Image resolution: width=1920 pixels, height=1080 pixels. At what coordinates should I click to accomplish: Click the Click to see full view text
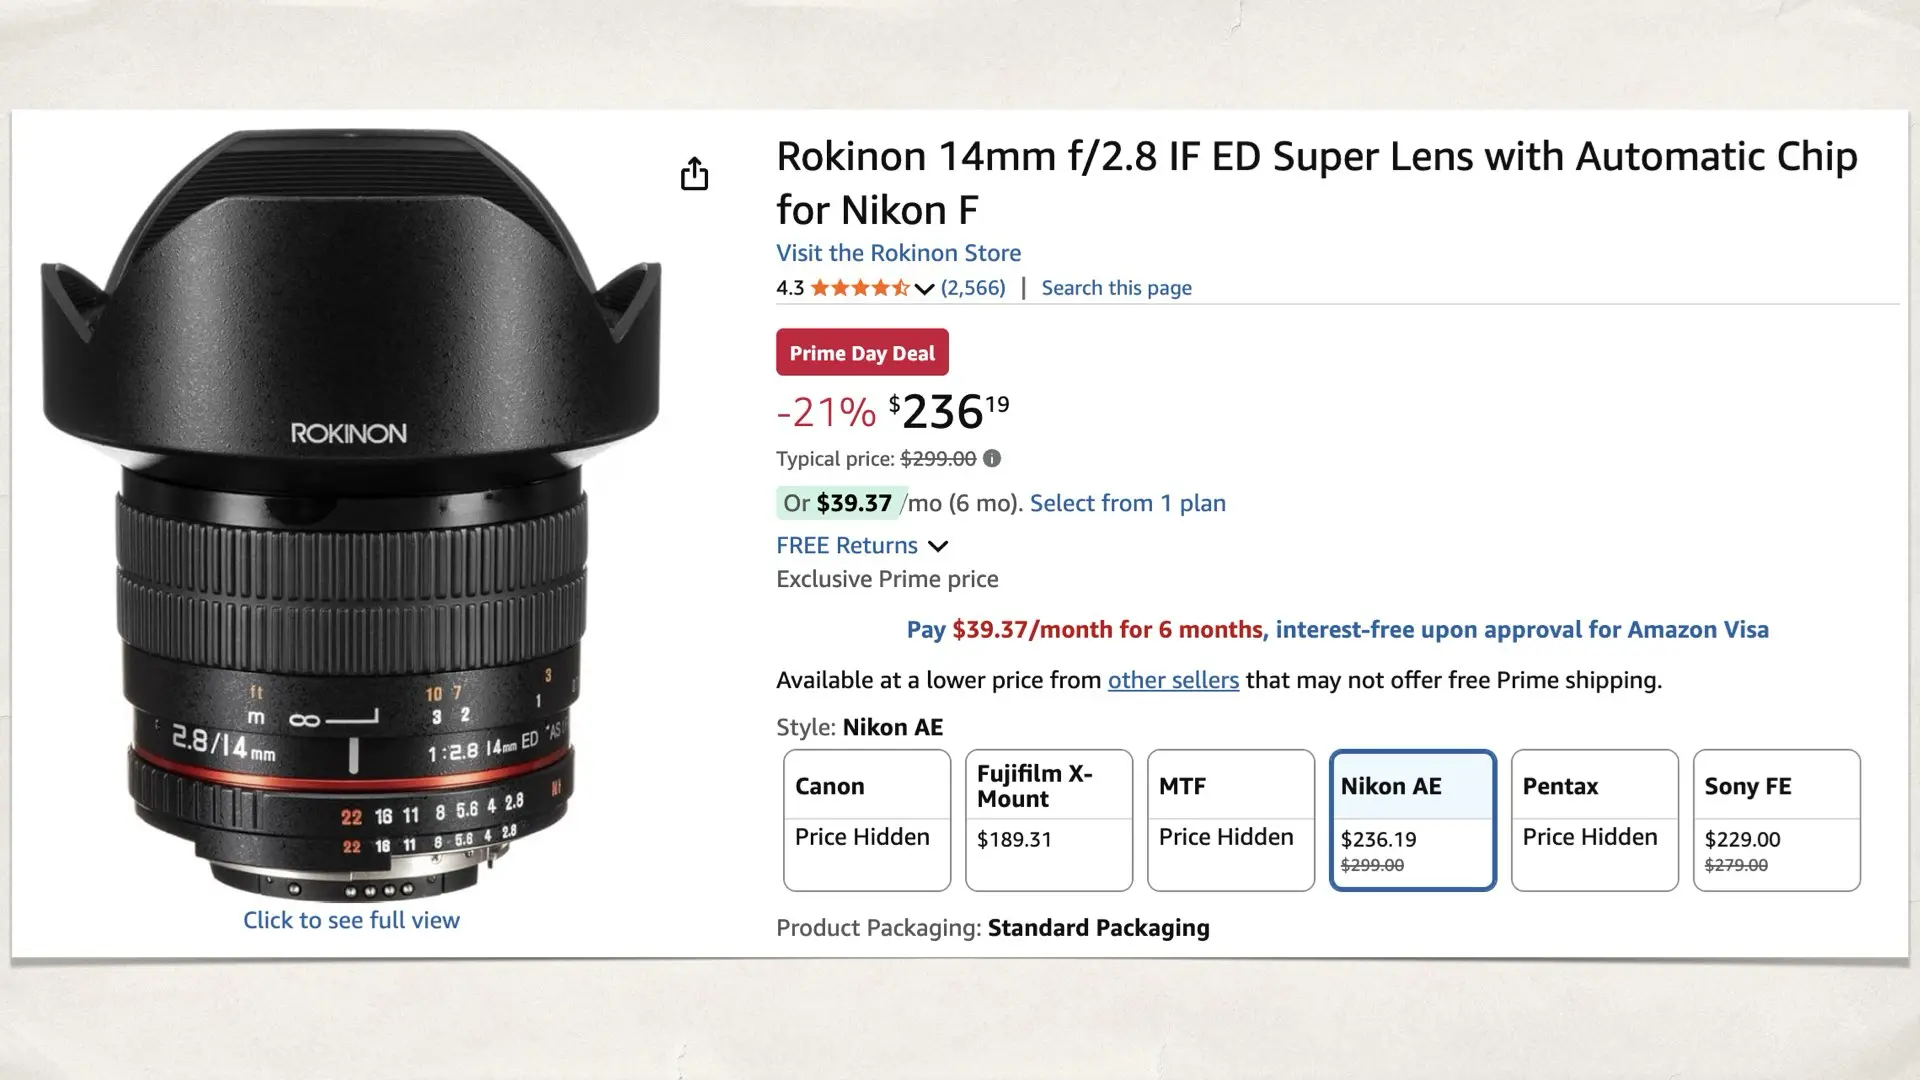click(351, 919)
